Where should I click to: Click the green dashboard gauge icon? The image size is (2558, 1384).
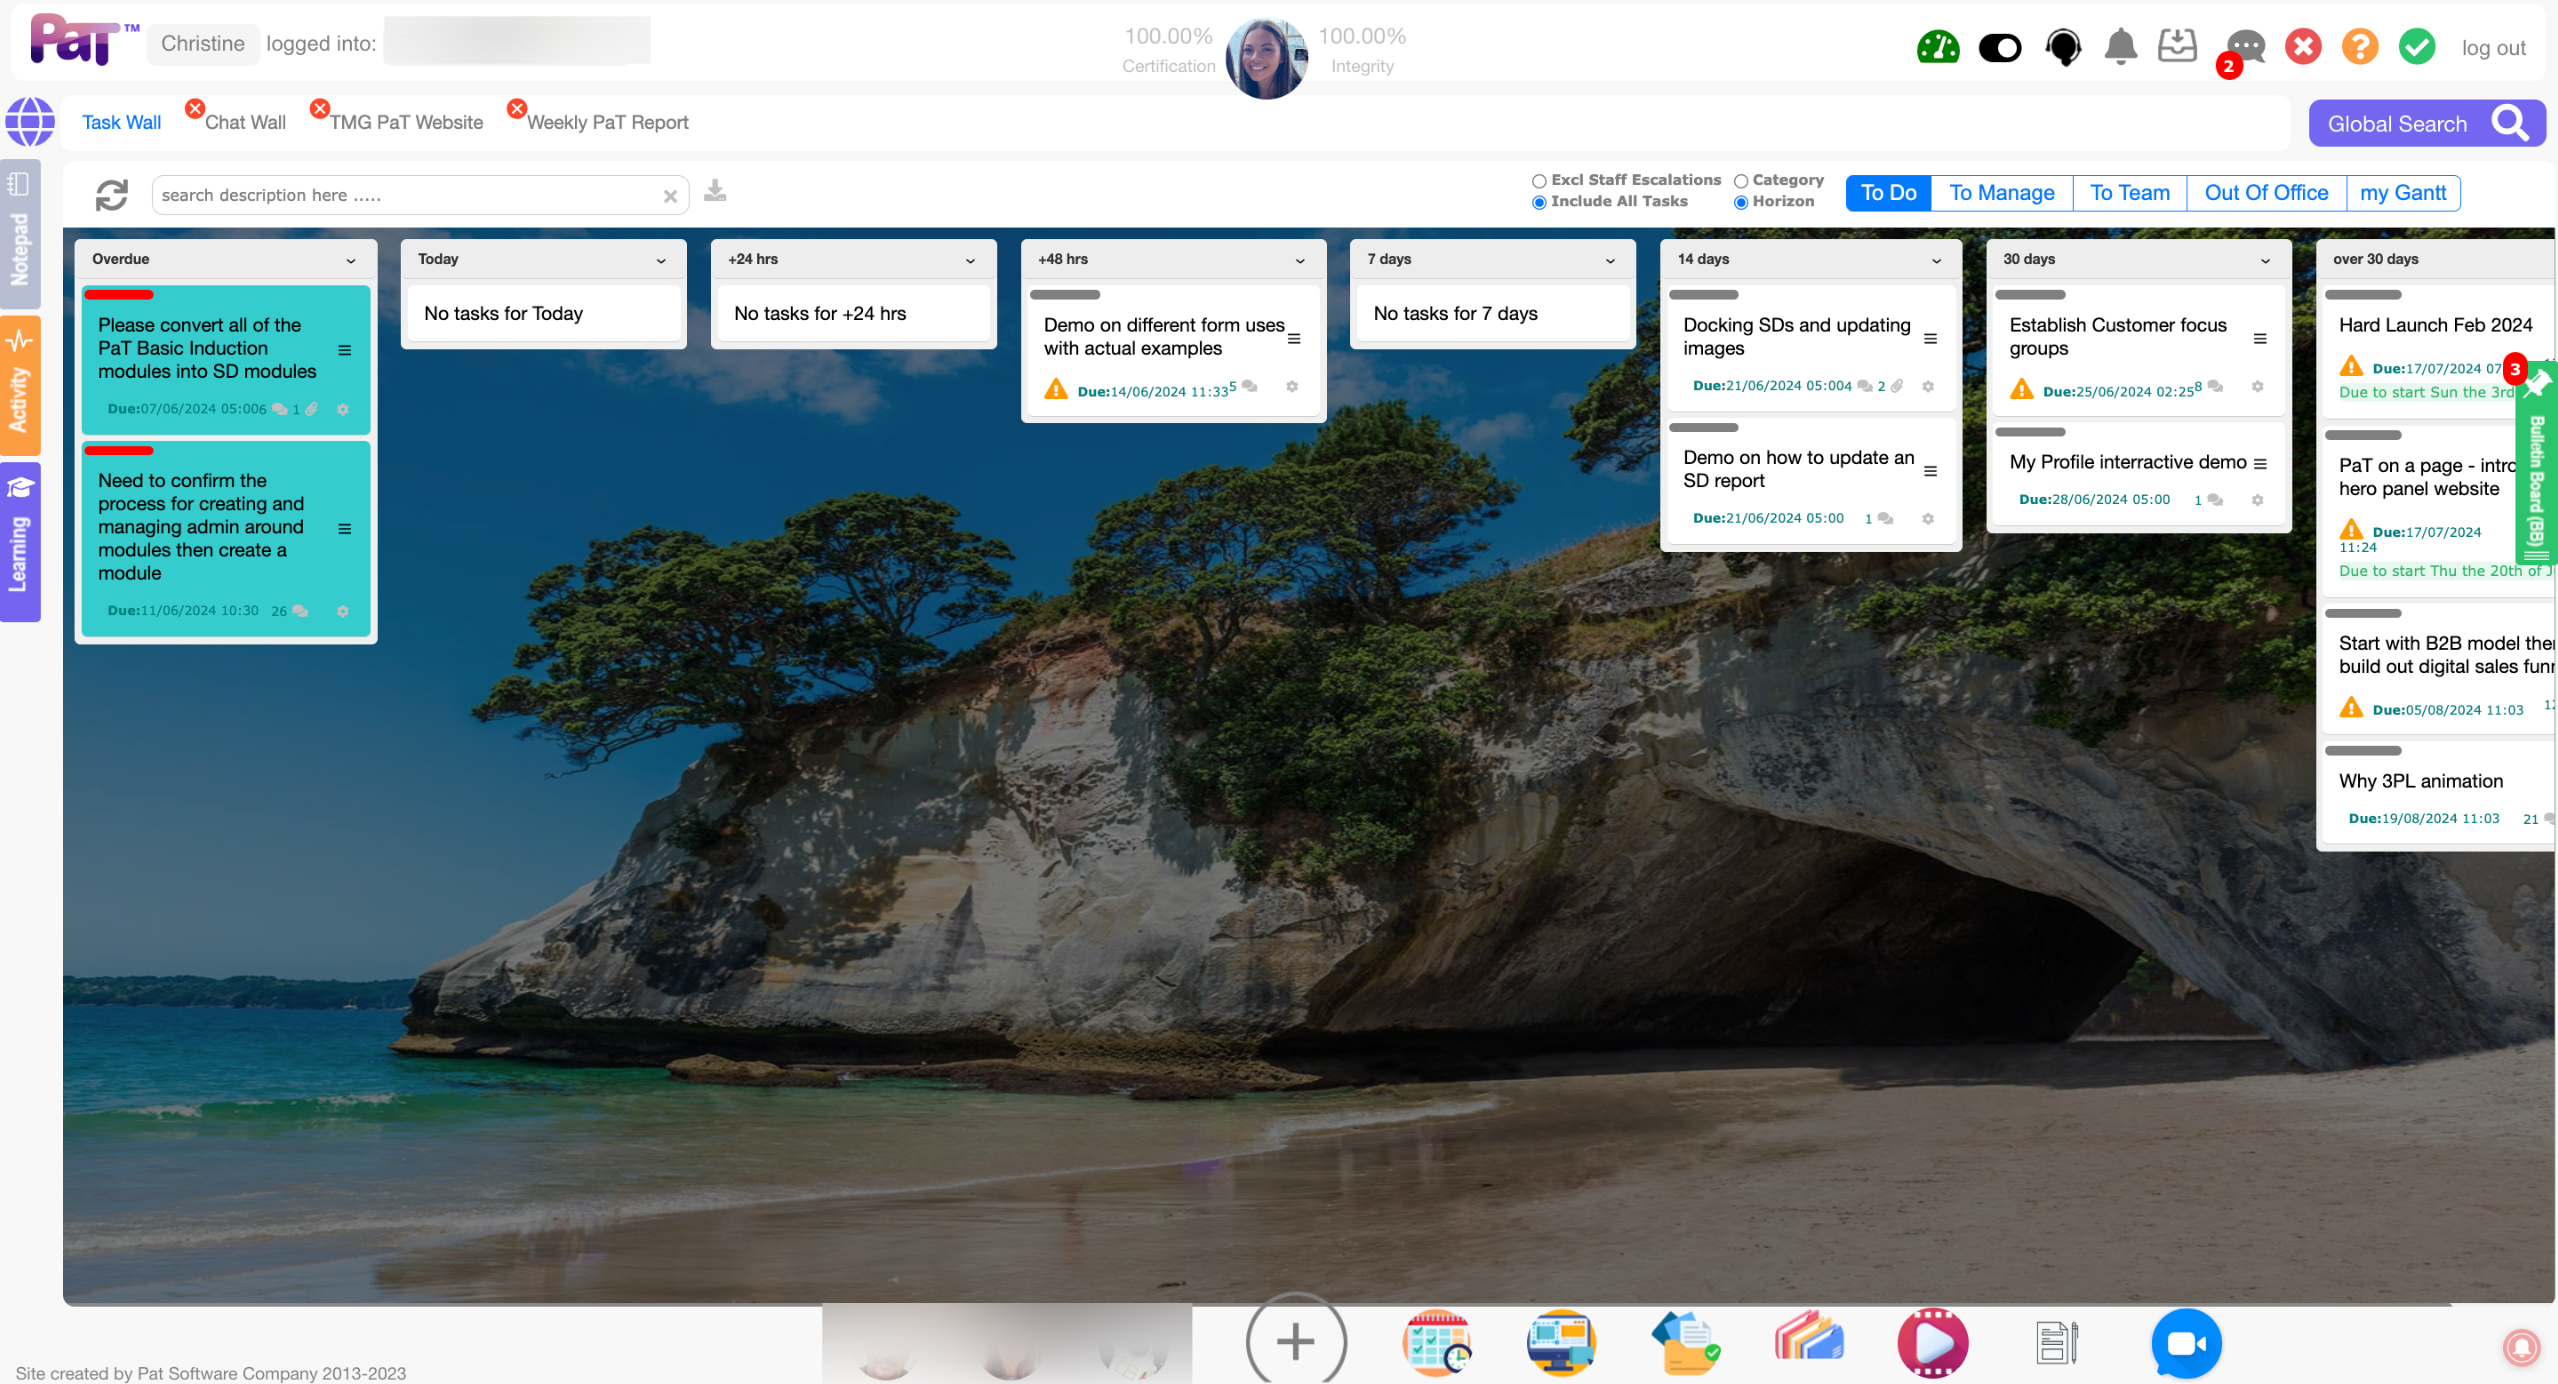1937,47
